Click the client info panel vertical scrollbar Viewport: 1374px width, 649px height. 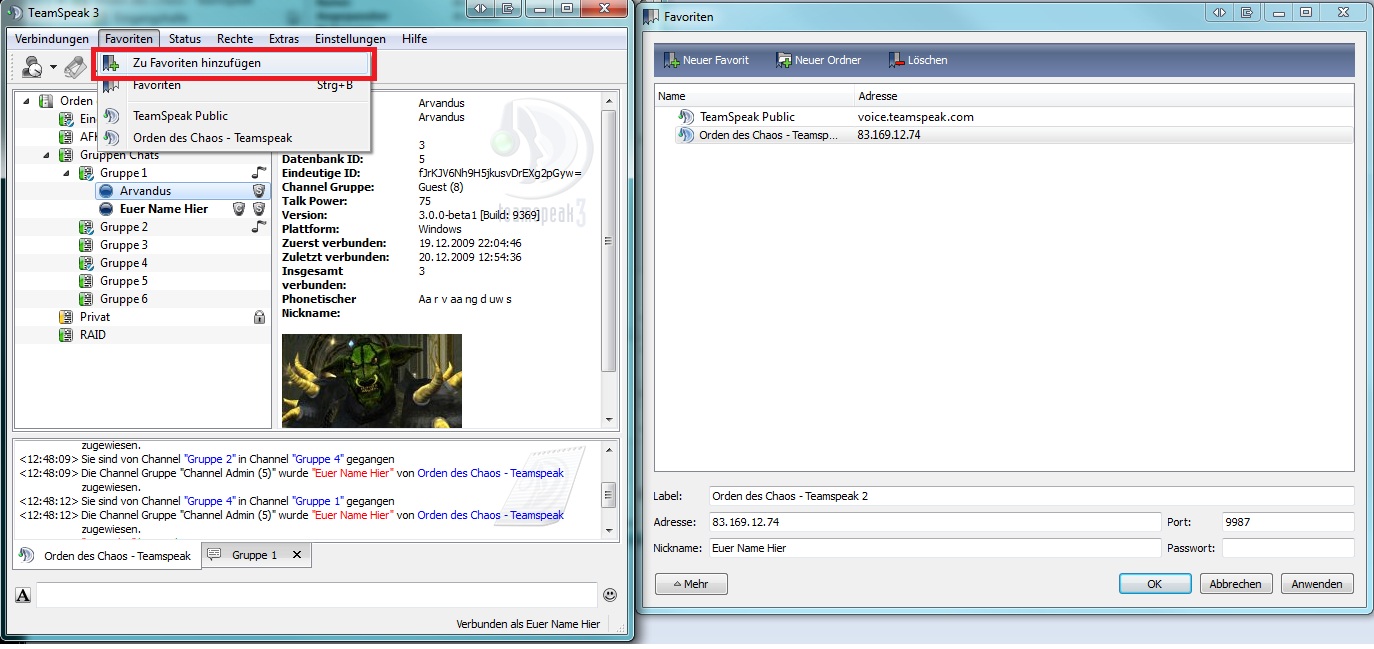pos(609,240)
